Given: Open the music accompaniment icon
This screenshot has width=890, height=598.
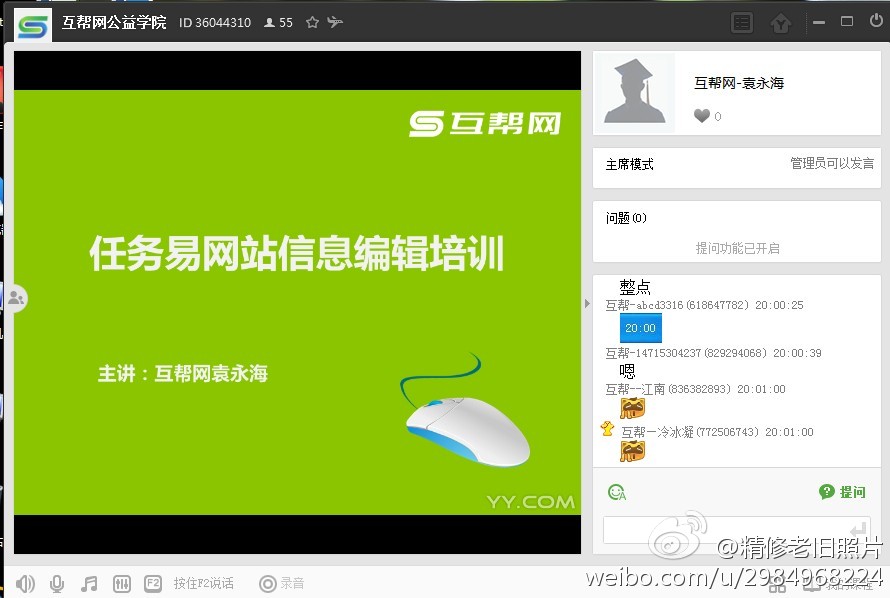Looking at the screenshot, I should [x=89, y=583].
